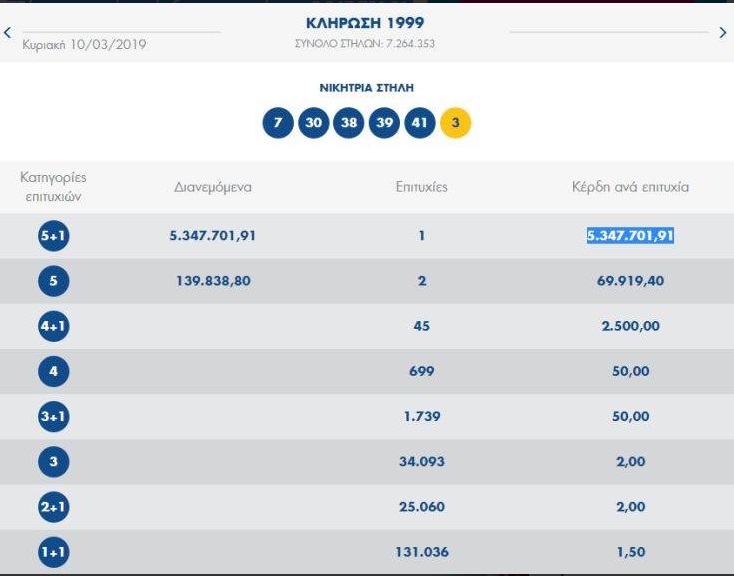Click the yellow Joker ball 3
This screenshot has width=734, height=576.
click(455, 123)
